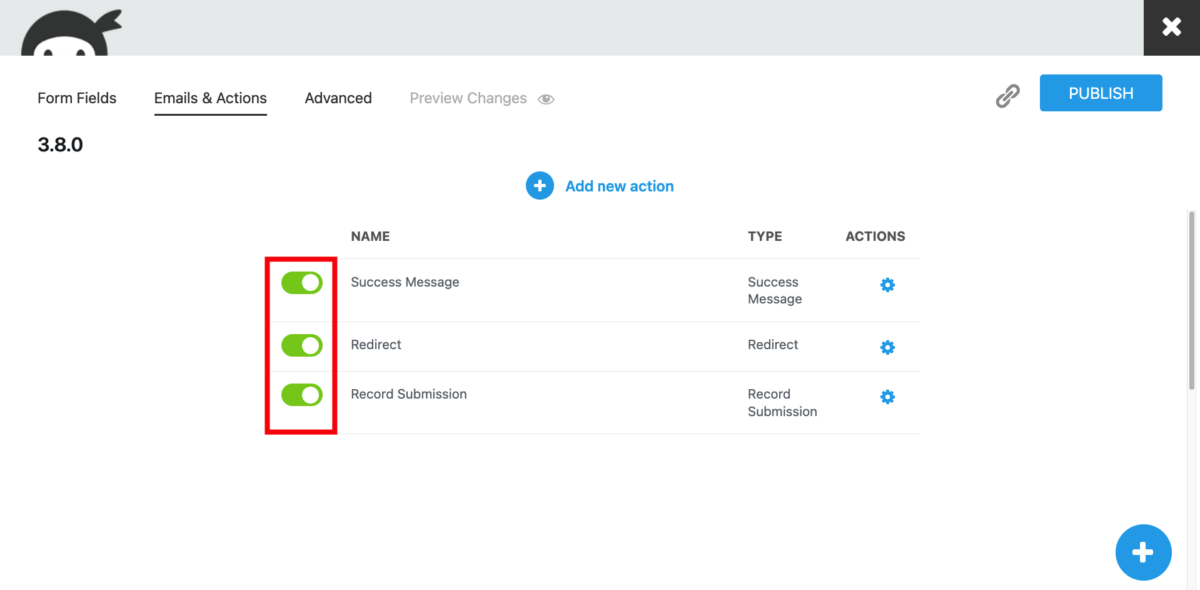
Task: Add a new action
Action: point(619,185)
